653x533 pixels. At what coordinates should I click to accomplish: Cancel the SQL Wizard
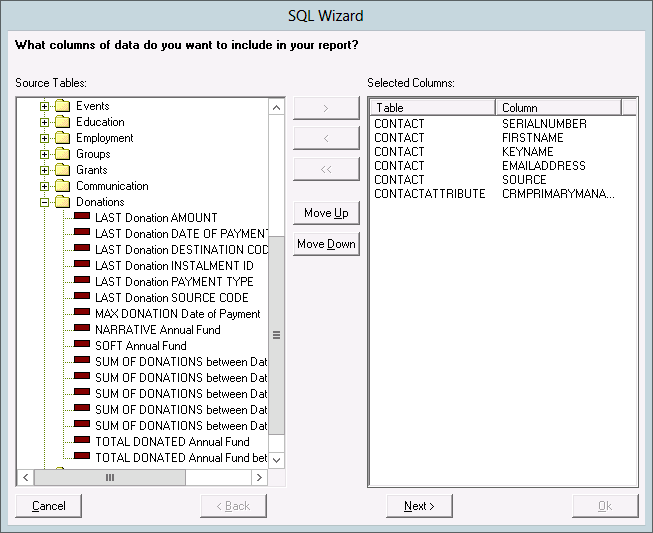coord(49,506)
